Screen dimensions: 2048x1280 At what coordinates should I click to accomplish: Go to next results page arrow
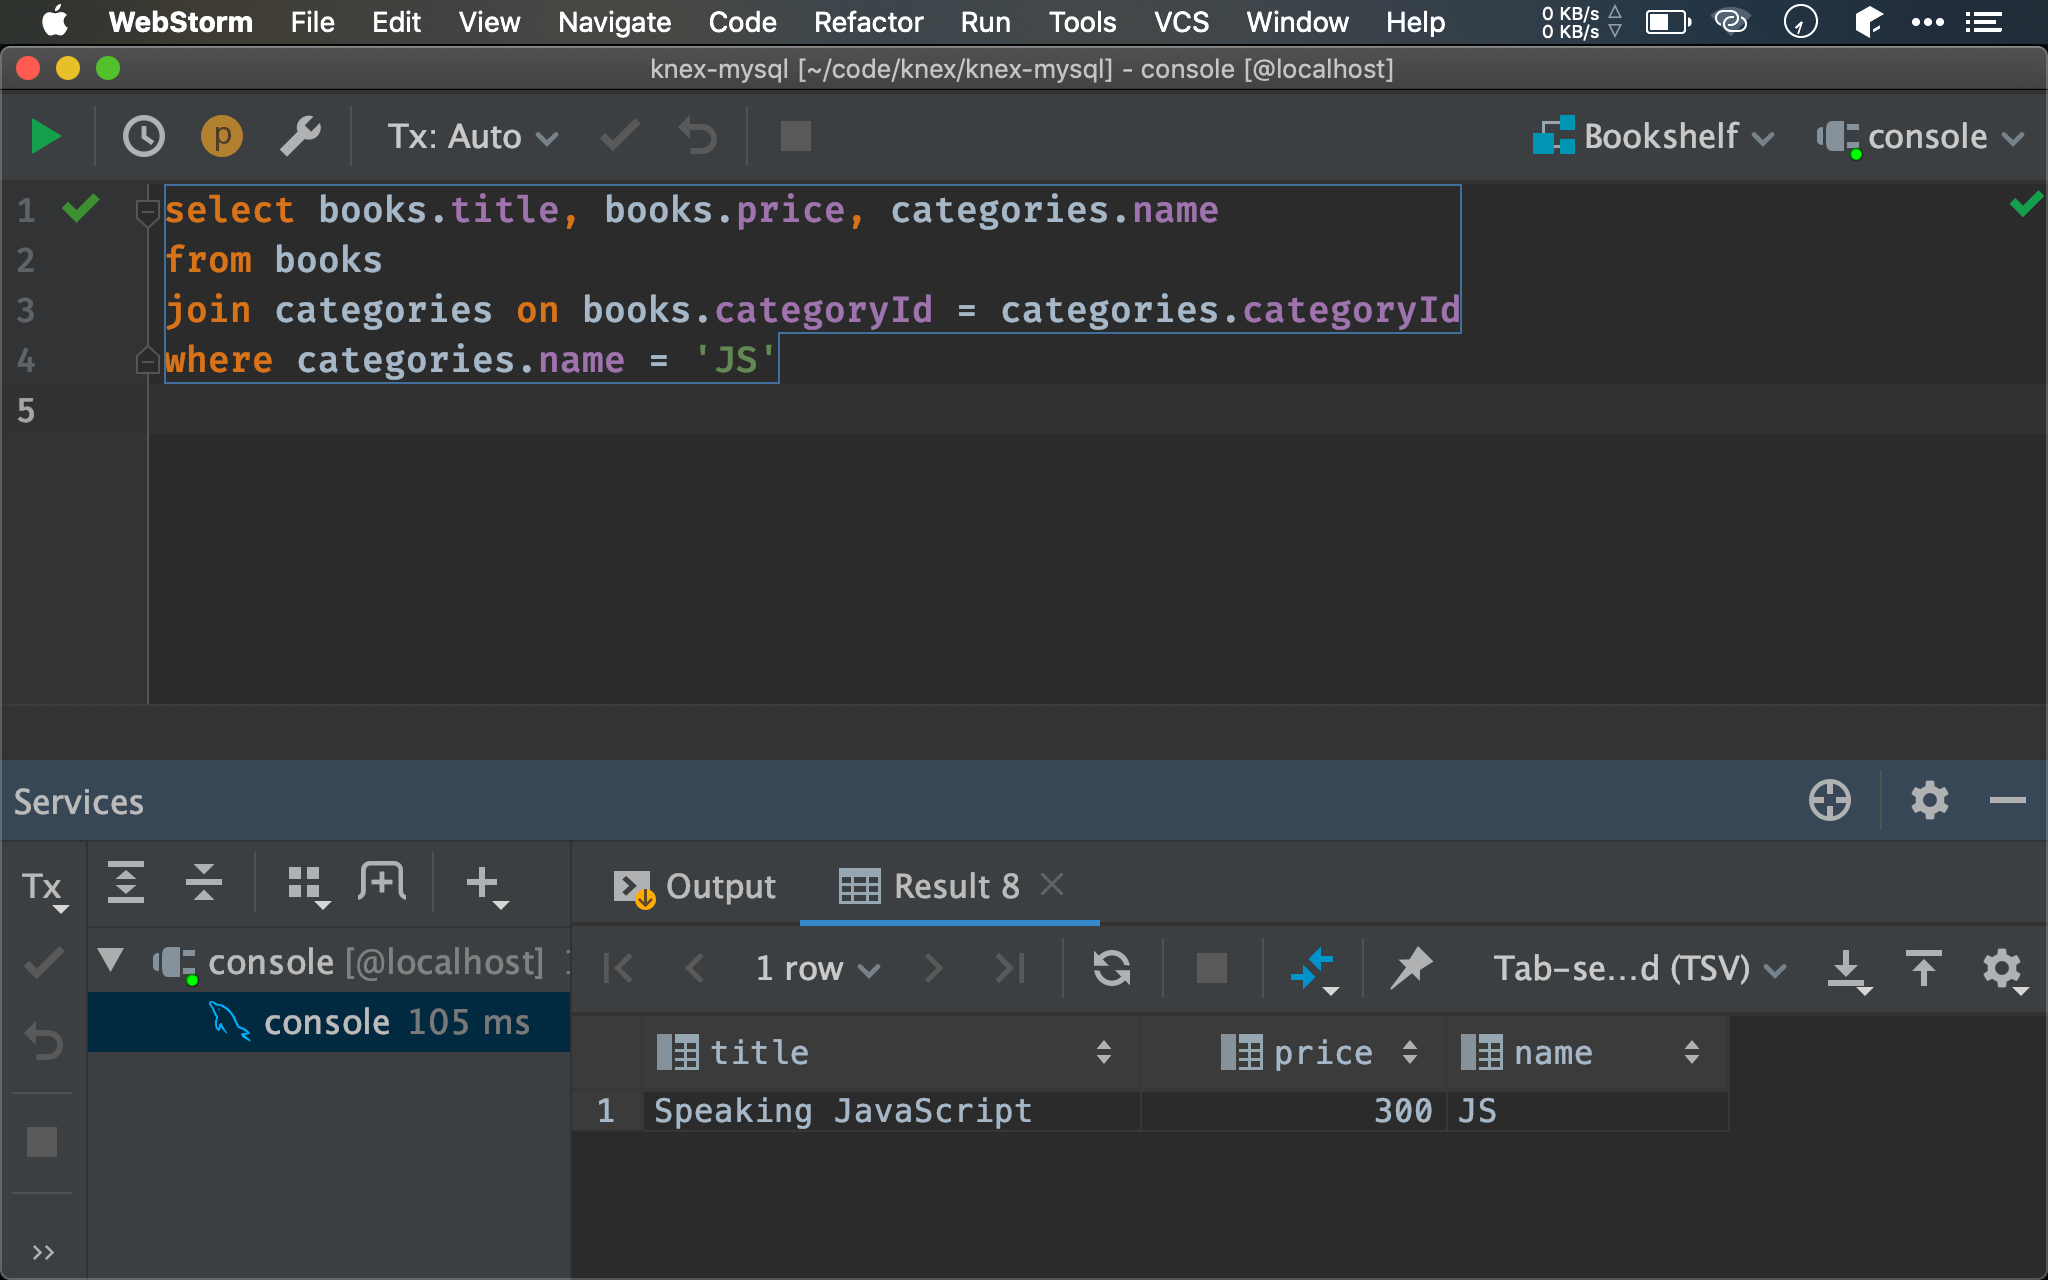point(933,968)
